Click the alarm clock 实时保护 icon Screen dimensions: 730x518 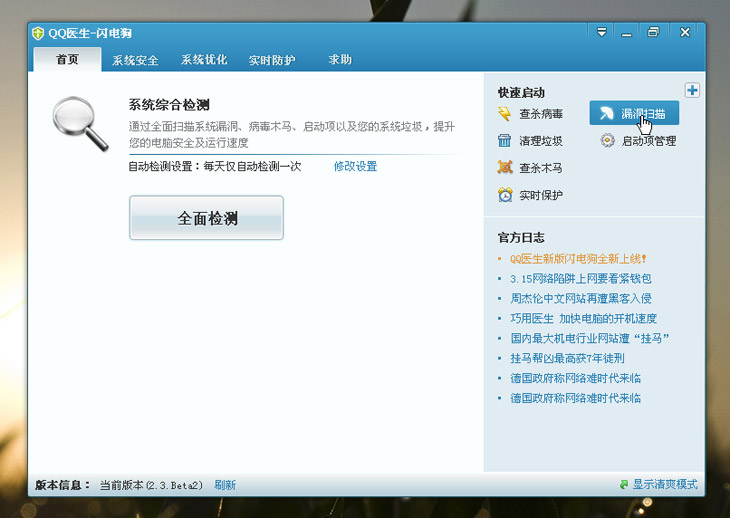[505, 195]
